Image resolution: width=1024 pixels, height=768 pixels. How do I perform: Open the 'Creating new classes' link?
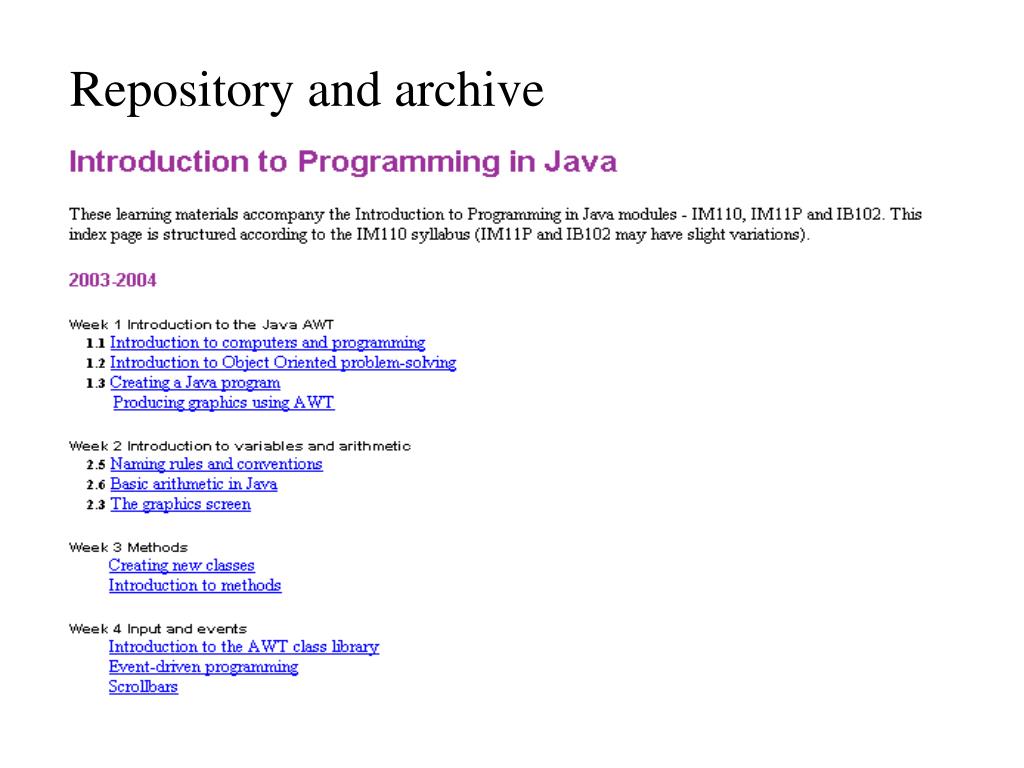182,566
